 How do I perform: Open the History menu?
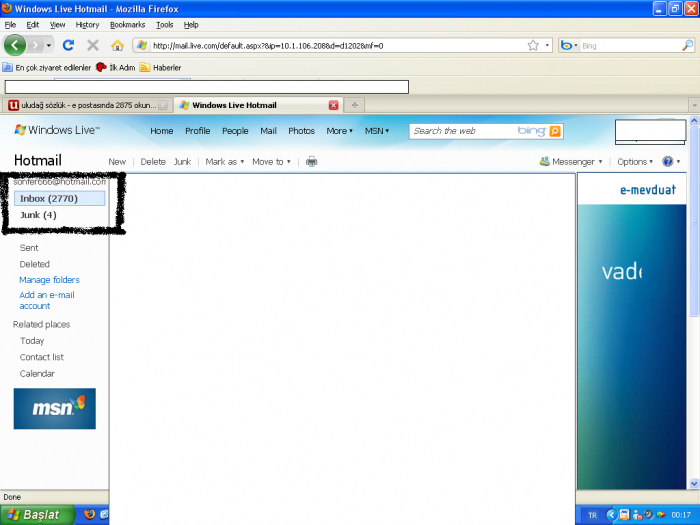pyautogui.click(x=87, y=25)
